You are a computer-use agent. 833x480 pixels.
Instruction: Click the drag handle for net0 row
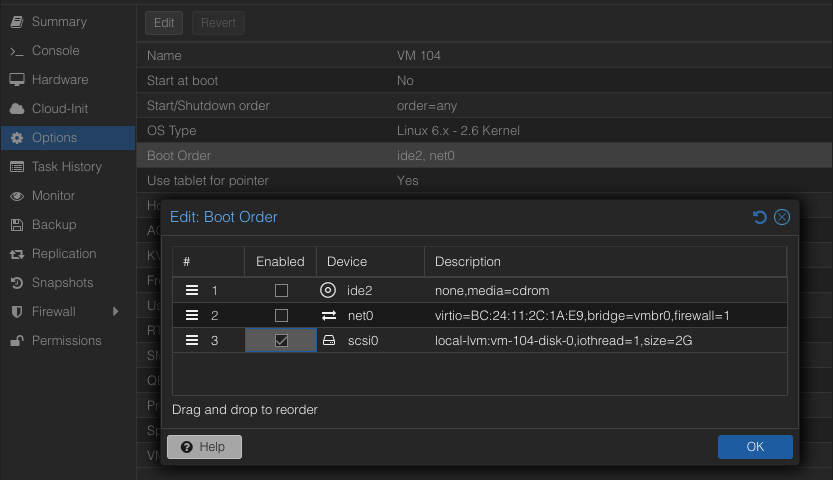[192, 315]
